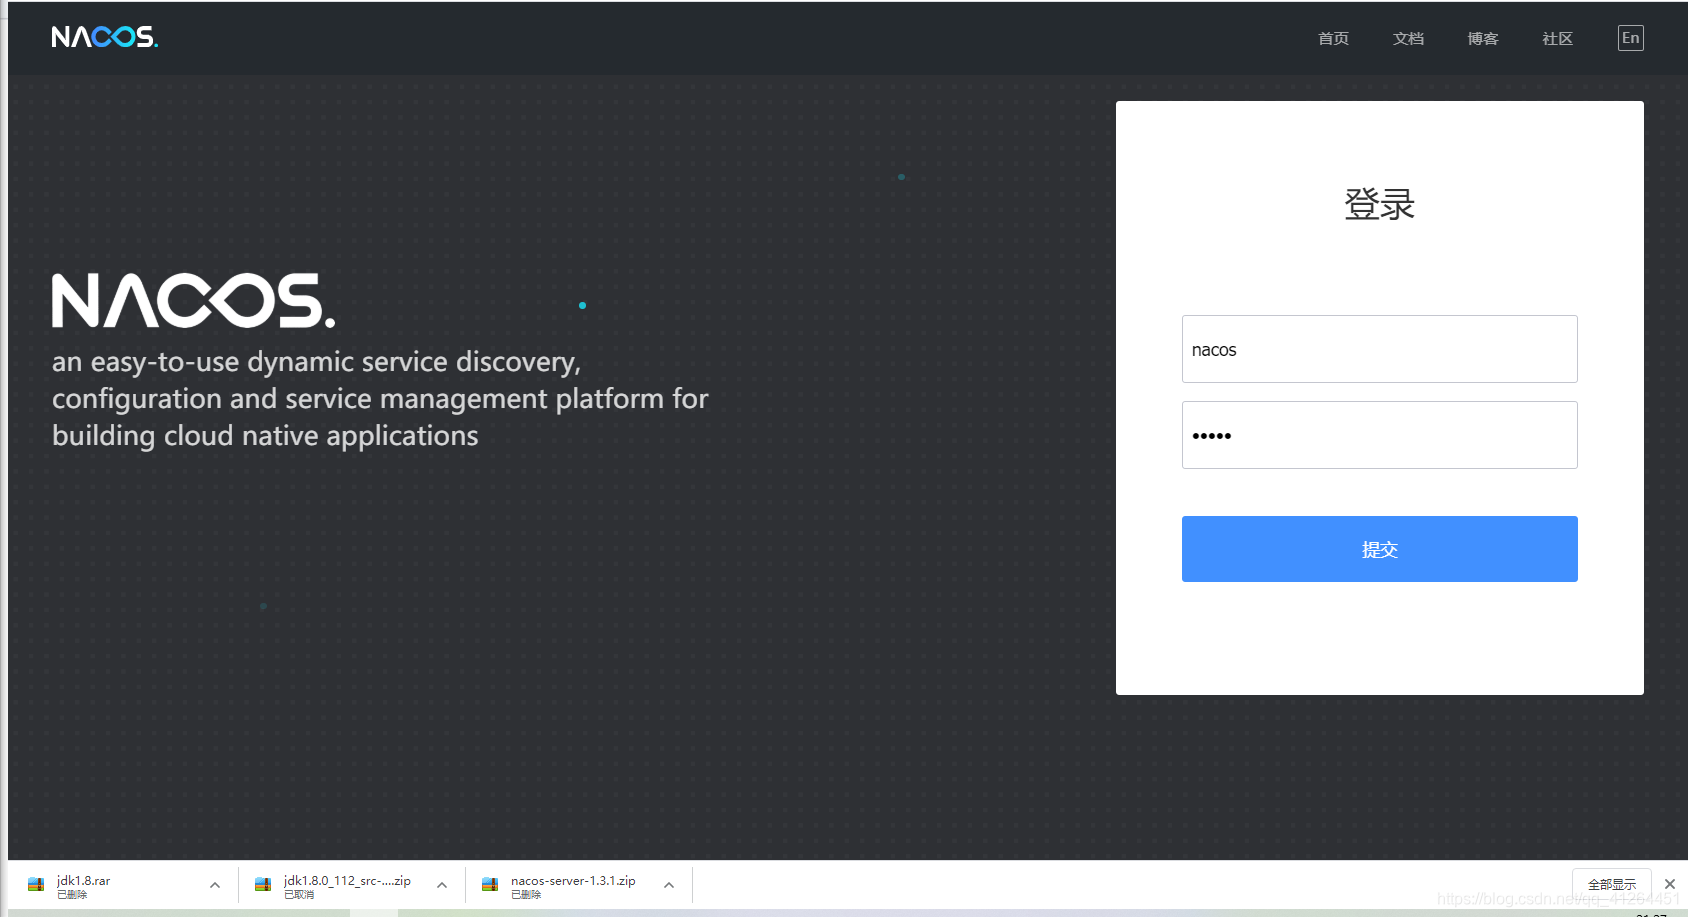Viewport: 1688px width, 917px height.
Task: Select the jdk1.8.0_112_src zip file name
Action: (347, 881)
